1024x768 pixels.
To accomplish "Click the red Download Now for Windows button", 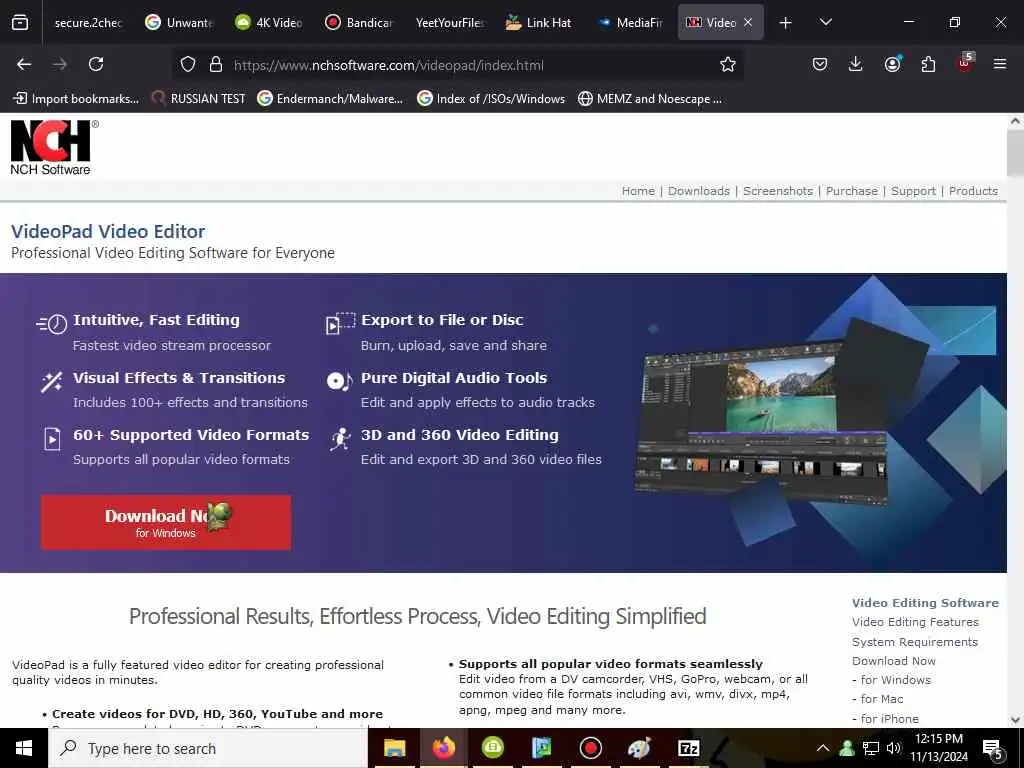I will (x=166, y=522).
